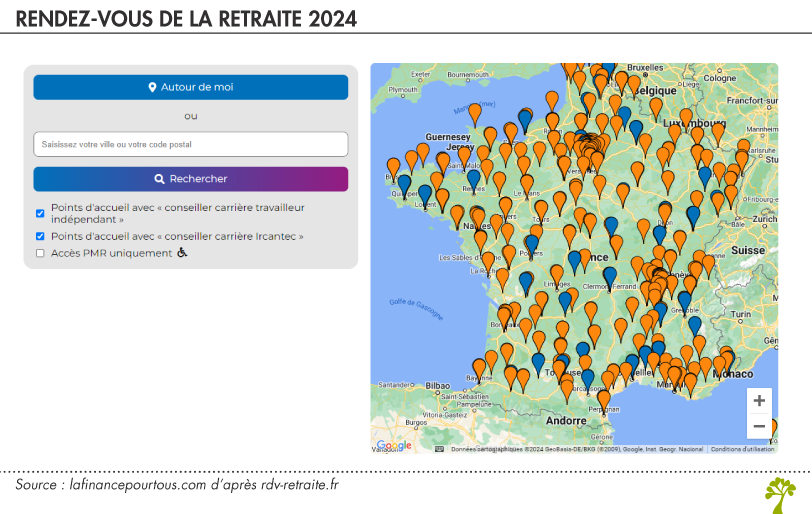Select the blue pin at Rennes

click(x=473, y=180)
